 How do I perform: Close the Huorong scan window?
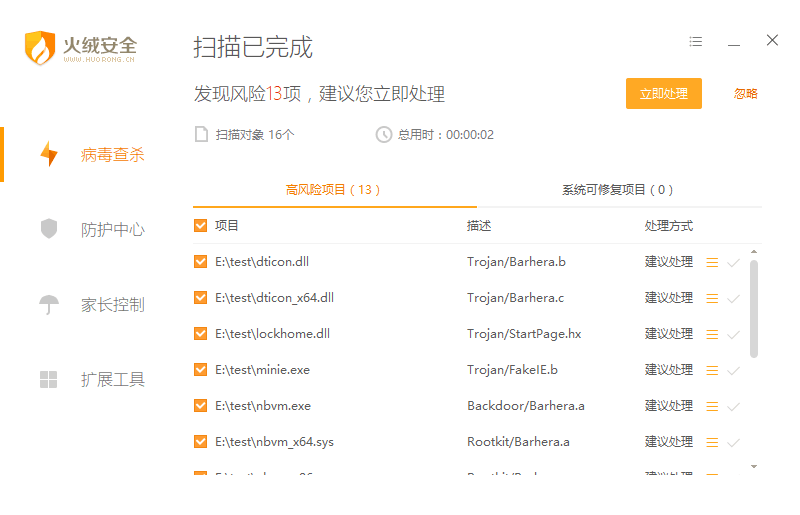(x=772, y=40)
